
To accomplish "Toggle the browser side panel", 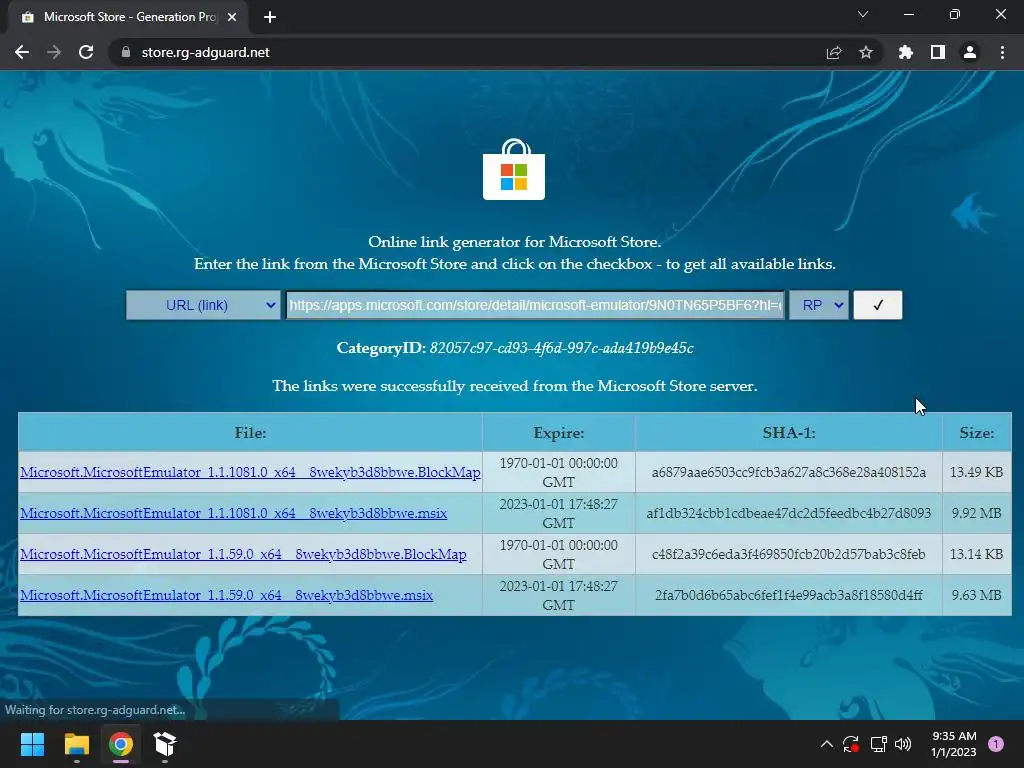I will coord(938,52).
